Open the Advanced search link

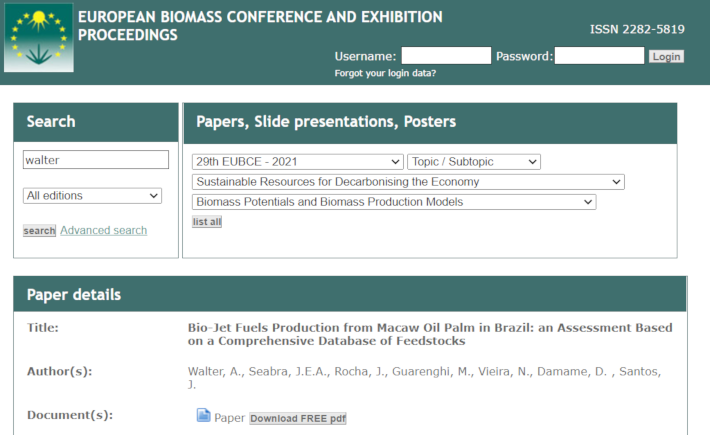[x=103, y=231]
